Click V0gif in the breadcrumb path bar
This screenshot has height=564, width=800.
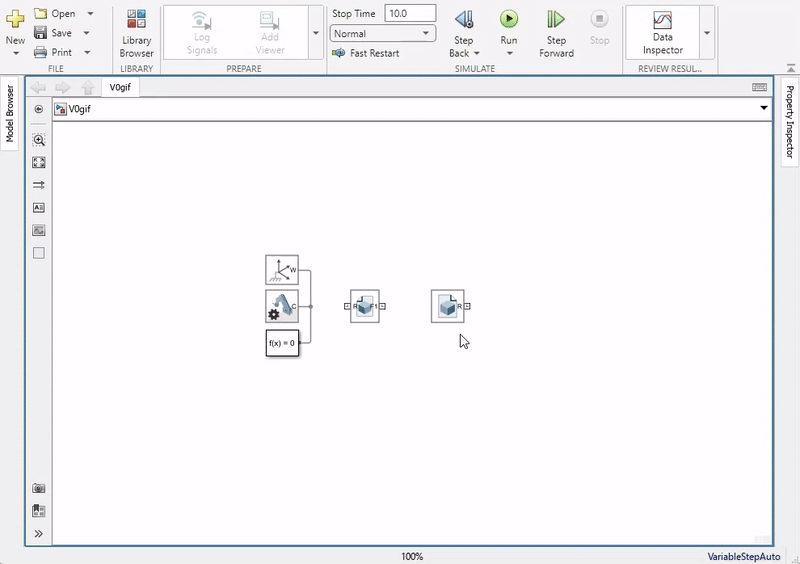coord(78,109)
